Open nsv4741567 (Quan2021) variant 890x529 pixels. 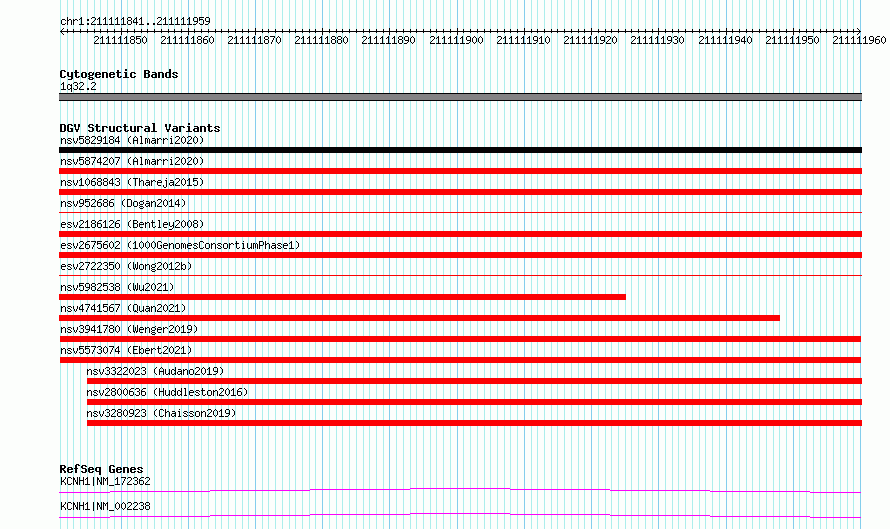tap(123, 308)
